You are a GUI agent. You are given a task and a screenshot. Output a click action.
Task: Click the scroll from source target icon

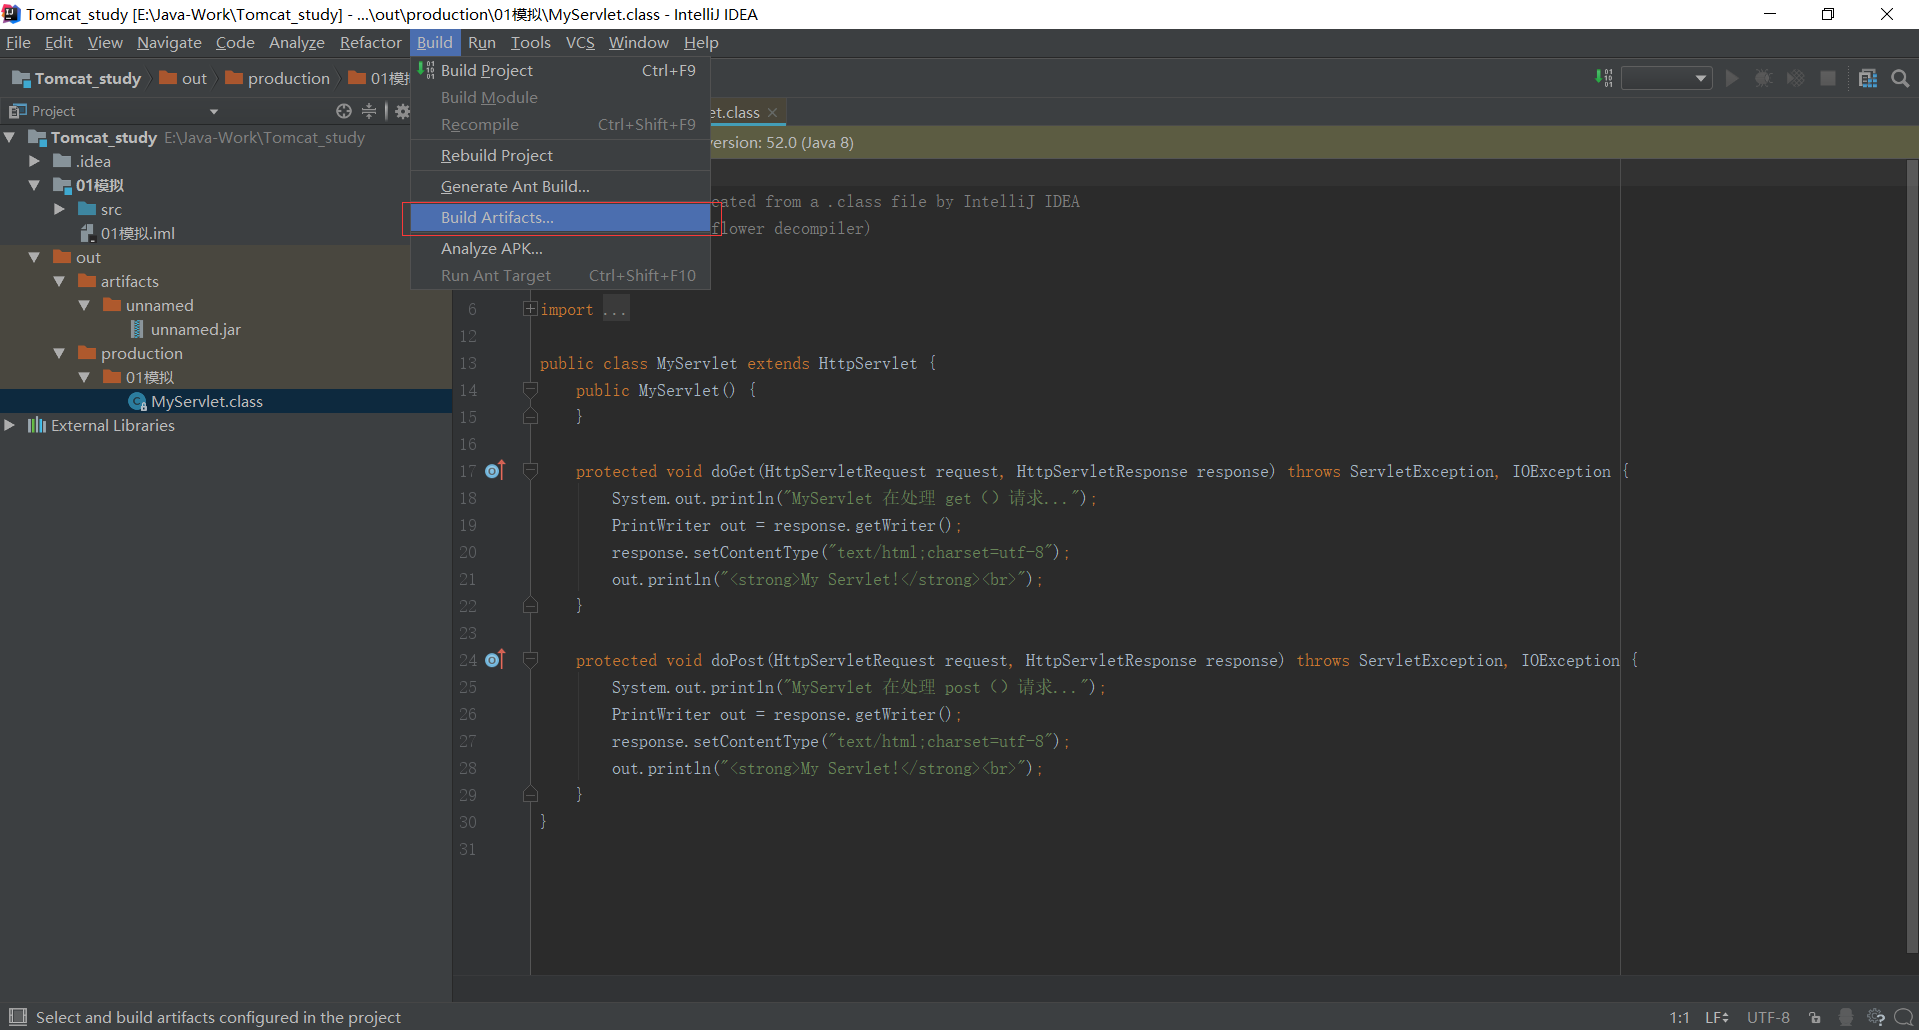point(344,111)
